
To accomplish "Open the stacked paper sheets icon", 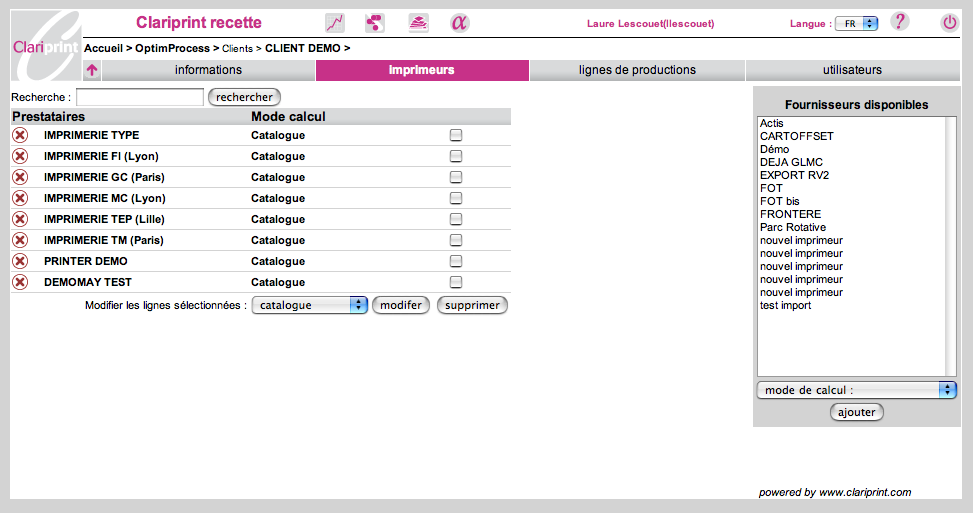I will 418,23.
